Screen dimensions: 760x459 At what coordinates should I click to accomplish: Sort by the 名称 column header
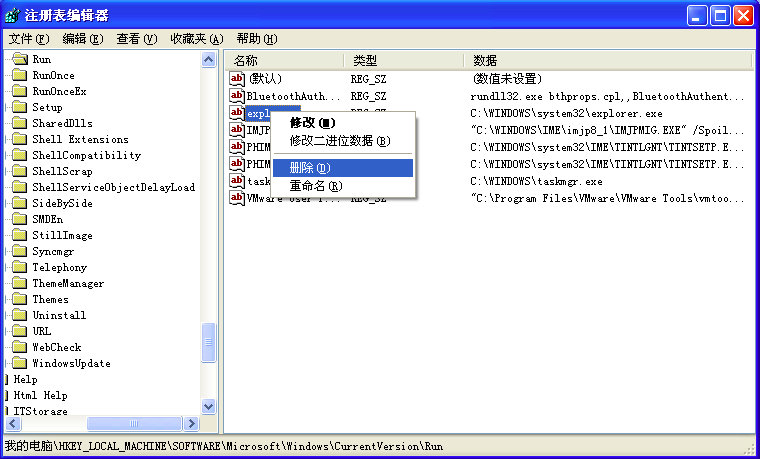285,61
